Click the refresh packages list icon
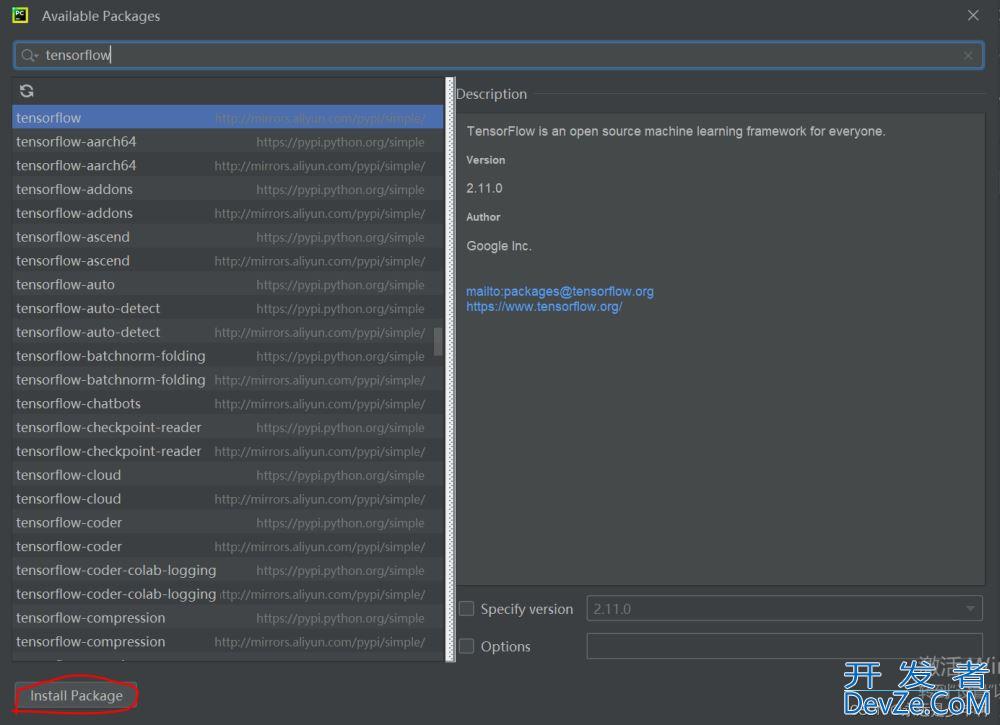The image size is (1000, 725). click(27, 91)
